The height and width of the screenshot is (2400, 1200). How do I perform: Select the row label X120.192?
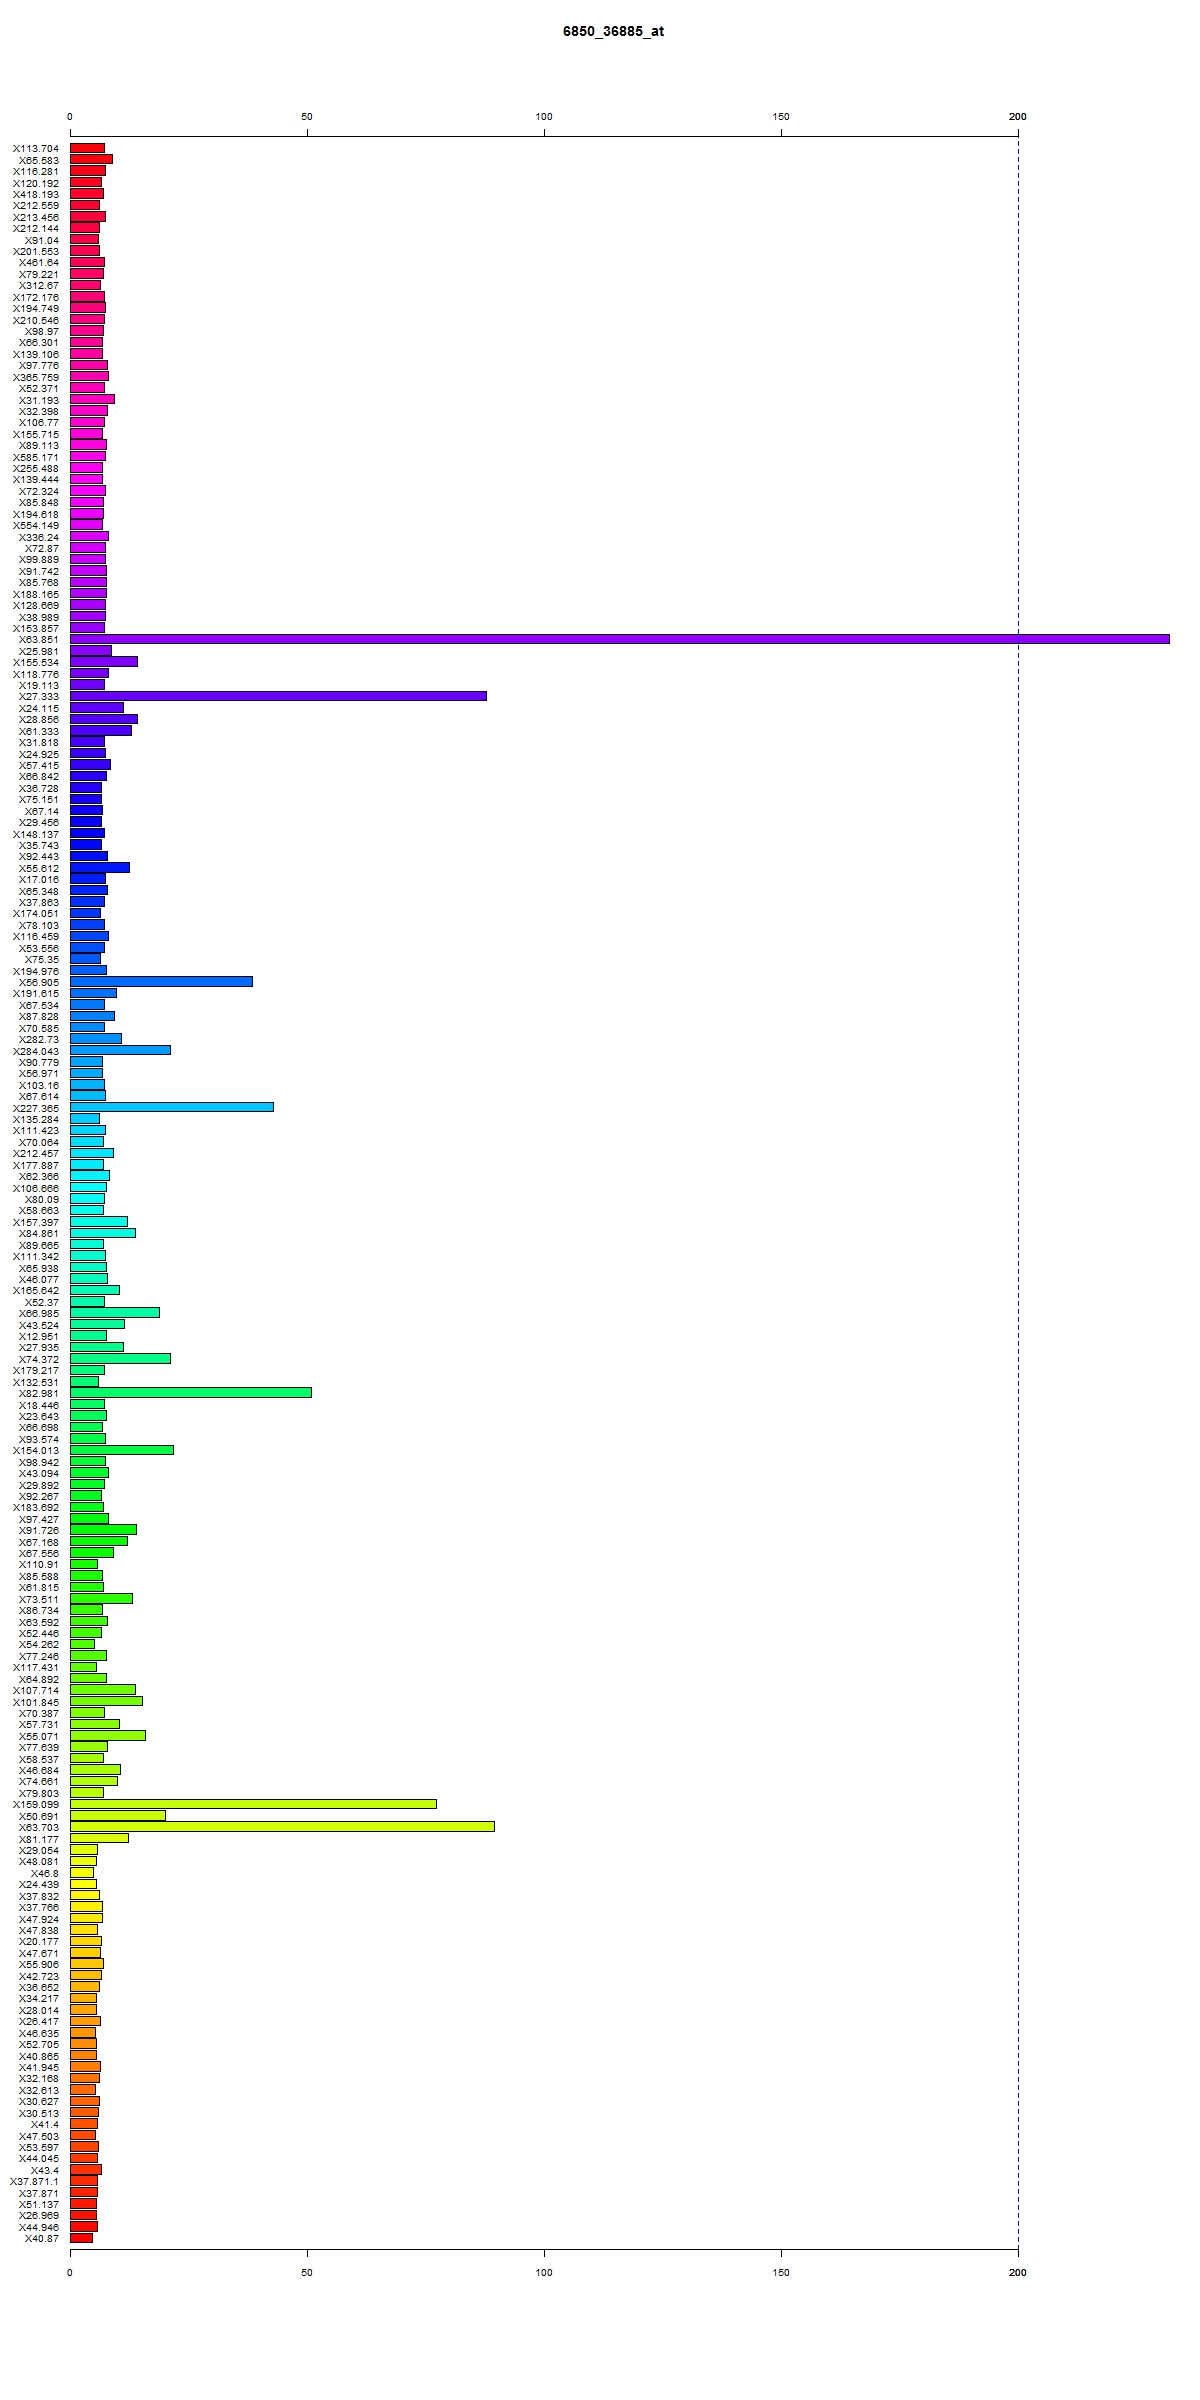(x=36, y=183)
